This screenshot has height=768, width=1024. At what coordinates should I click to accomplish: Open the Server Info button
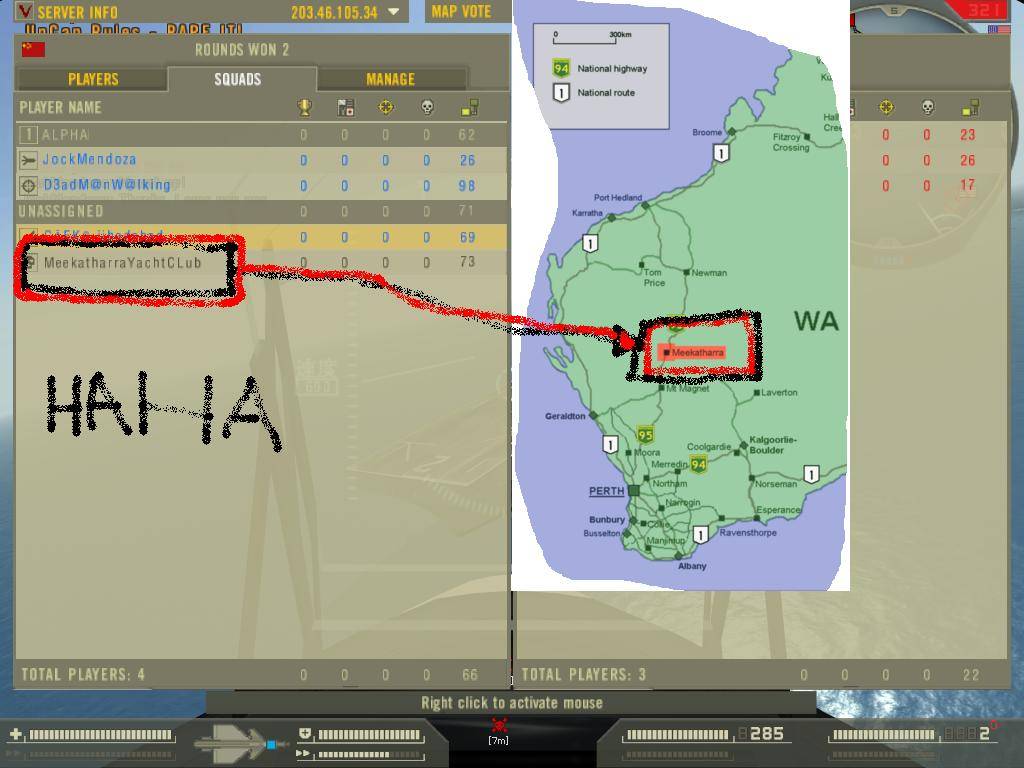(x=77, y=12)
